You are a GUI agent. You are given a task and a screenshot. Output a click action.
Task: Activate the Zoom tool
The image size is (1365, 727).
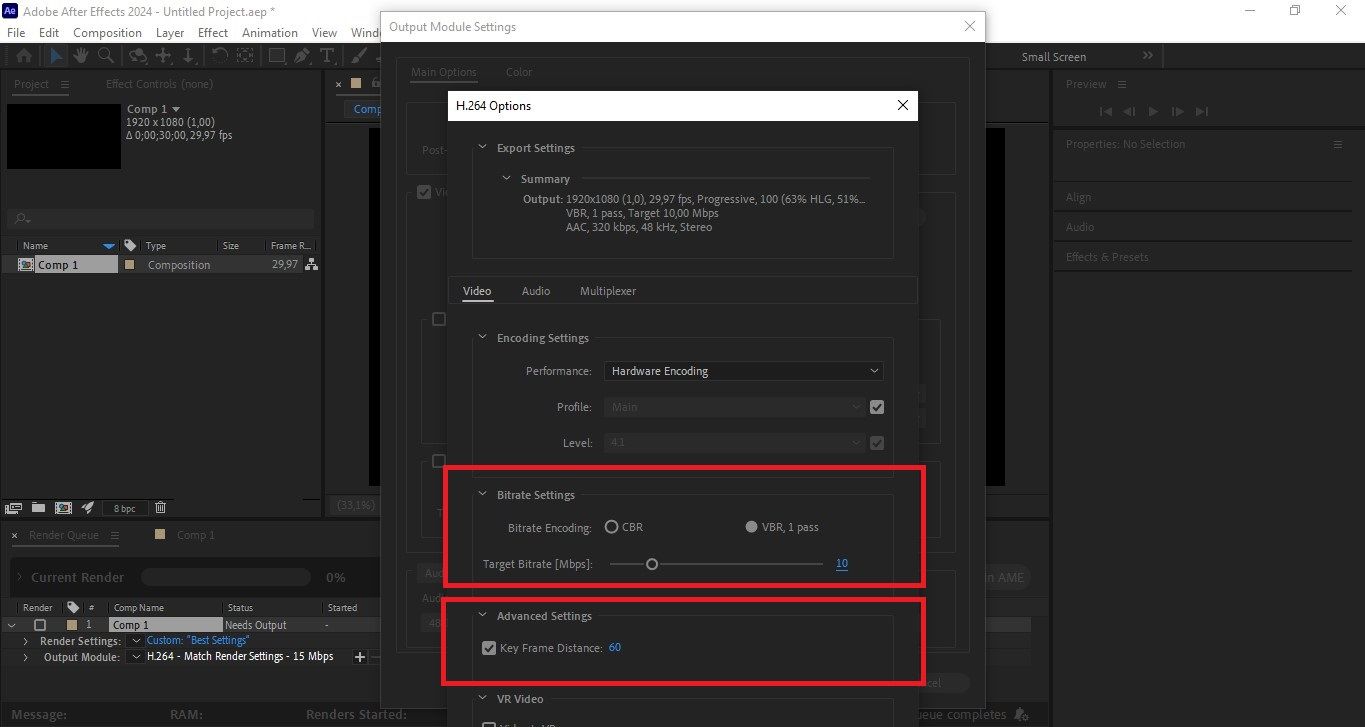point(105,55)
